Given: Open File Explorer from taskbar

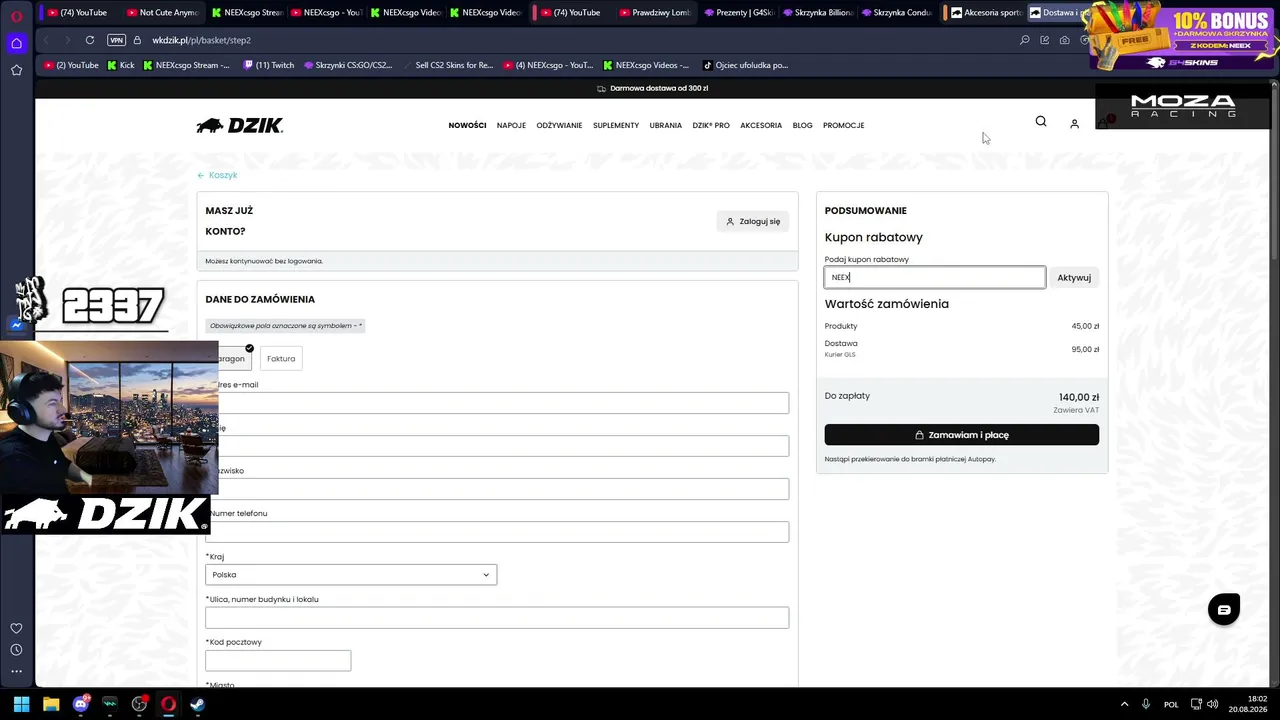Looking at the screenshot, I should 51,704.
